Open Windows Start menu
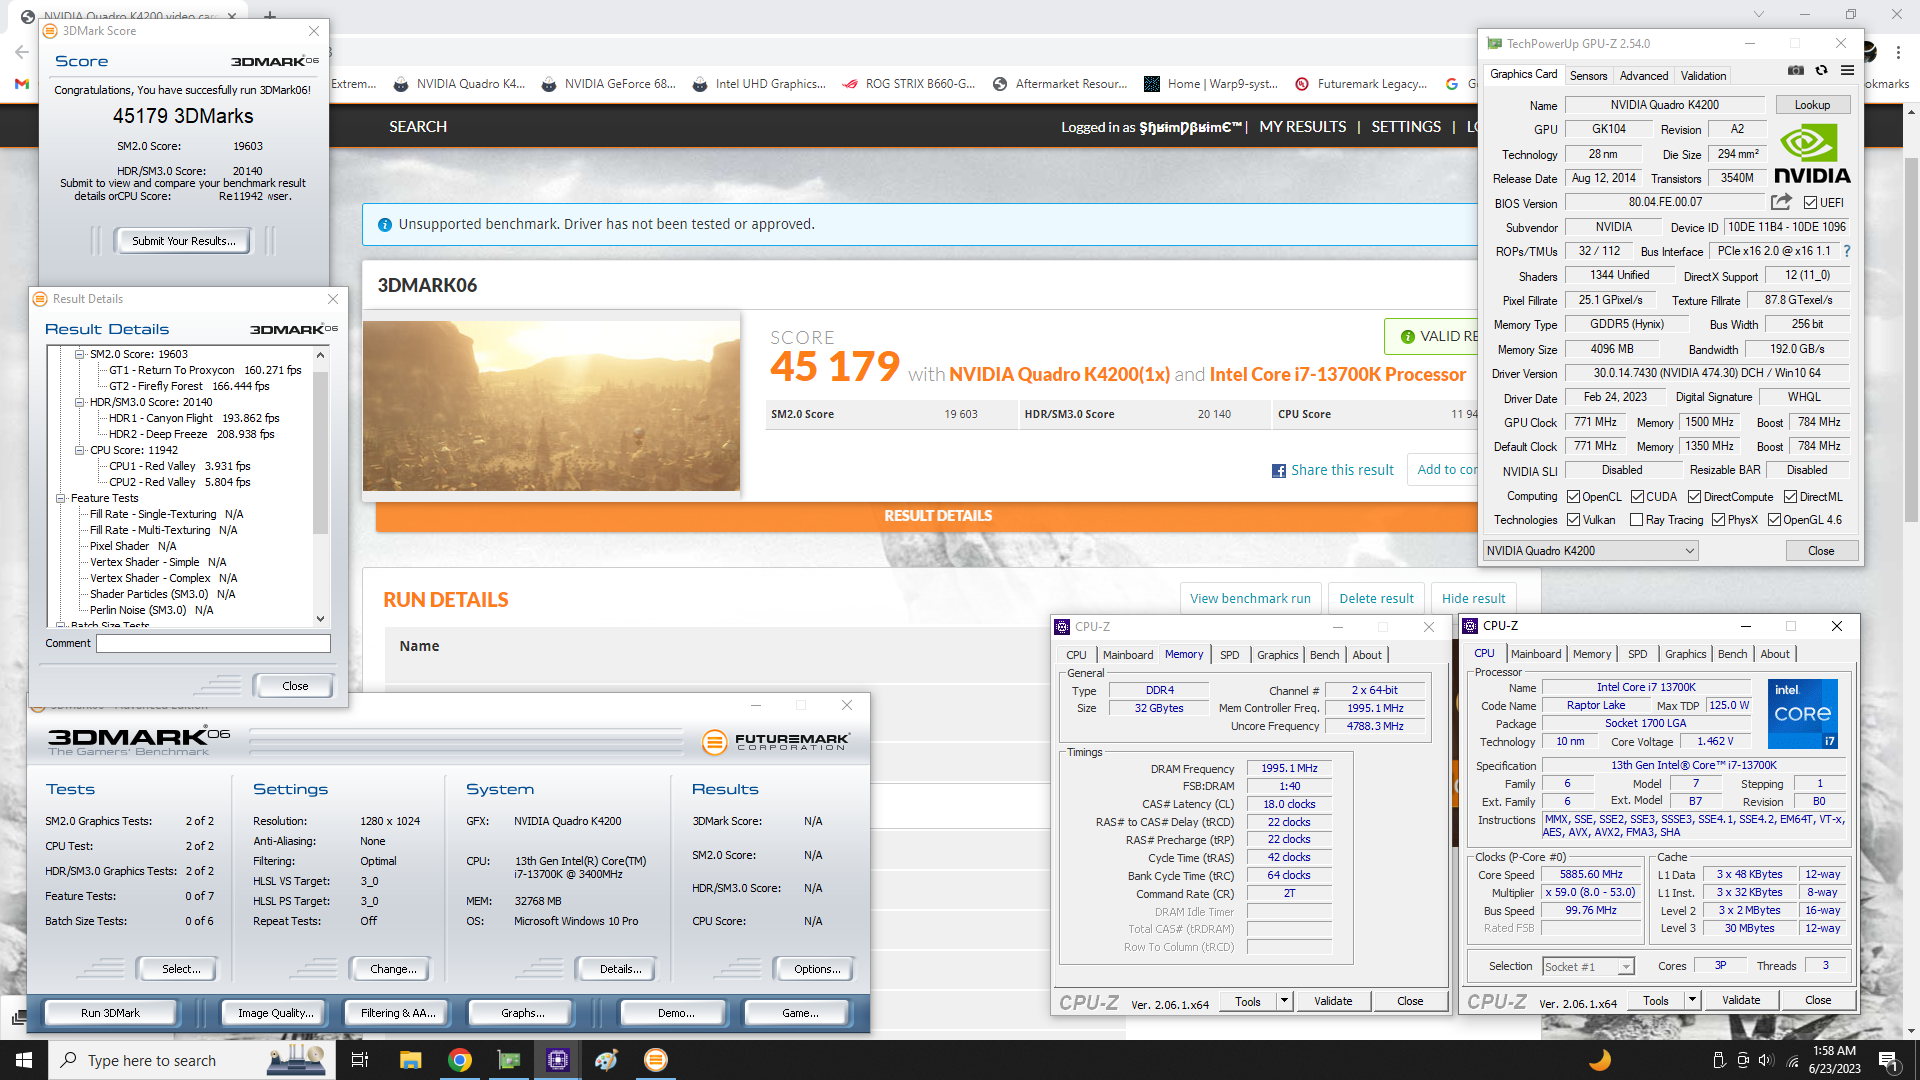The height and width of the screenshot is (1080, 1920). (24, 1060)
